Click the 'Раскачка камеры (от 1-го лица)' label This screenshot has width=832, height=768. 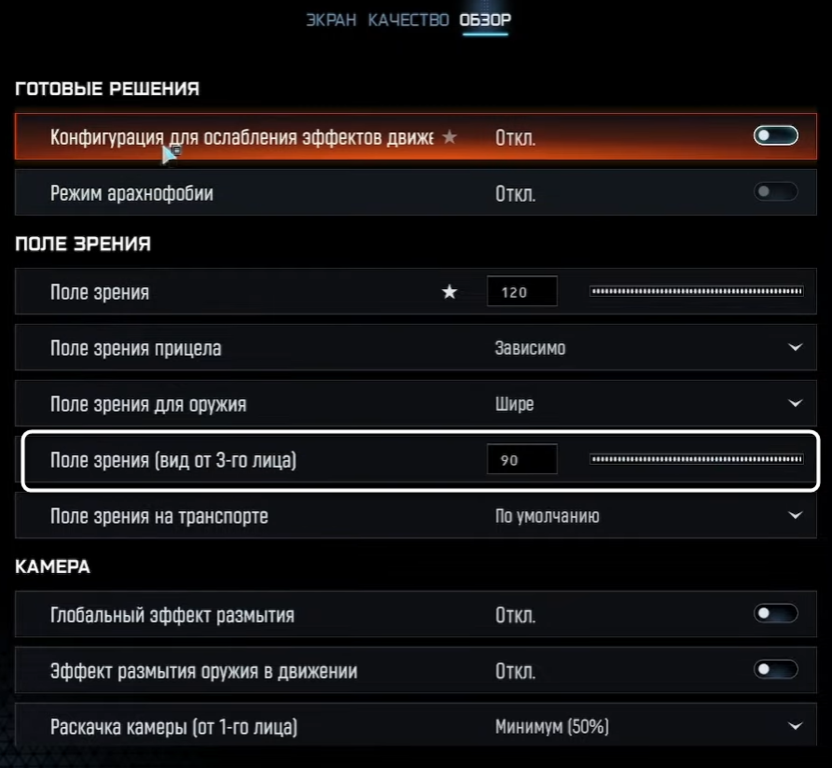pyautogui.click(x=174, y=726)
